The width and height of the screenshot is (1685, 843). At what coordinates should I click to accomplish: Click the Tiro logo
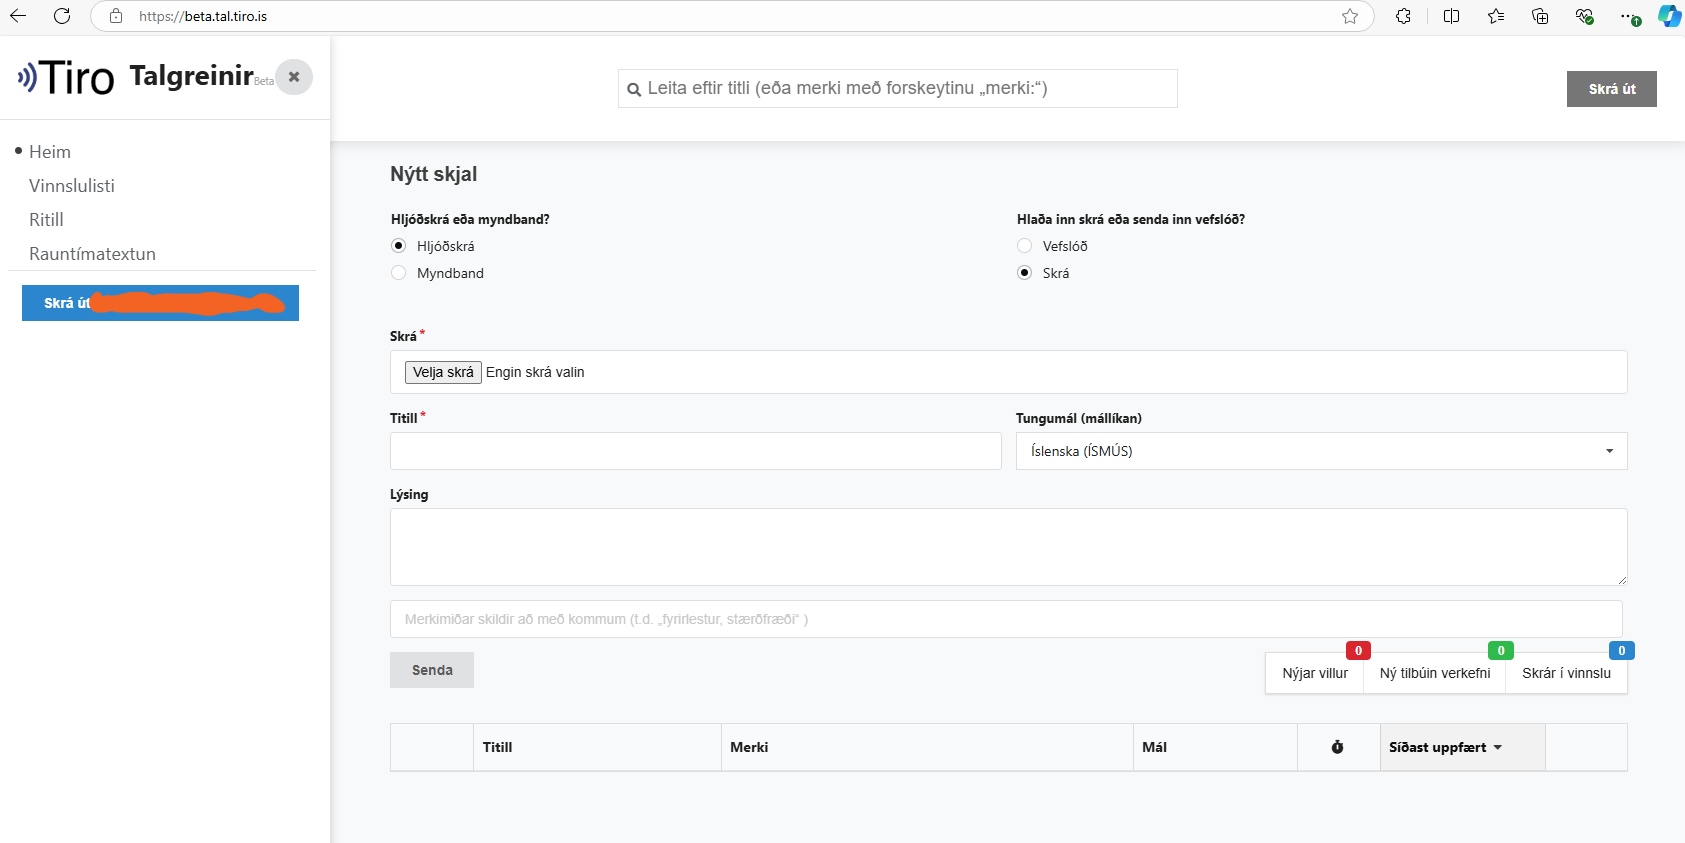tap(66, 77)
